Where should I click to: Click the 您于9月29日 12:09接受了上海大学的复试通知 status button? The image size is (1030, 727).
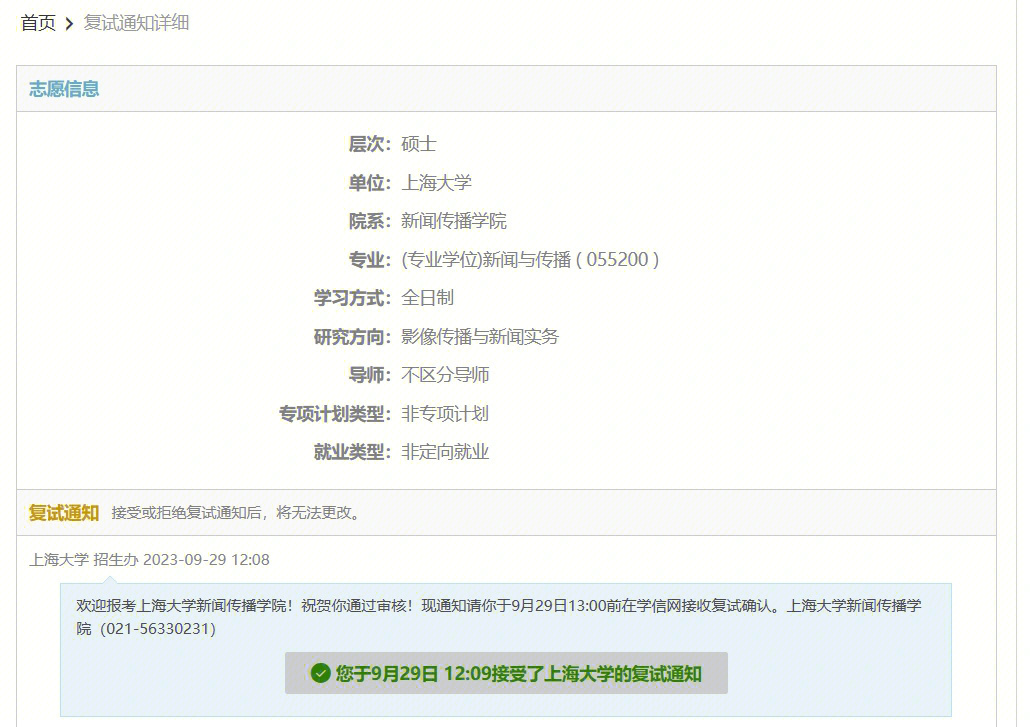point(506,673)
